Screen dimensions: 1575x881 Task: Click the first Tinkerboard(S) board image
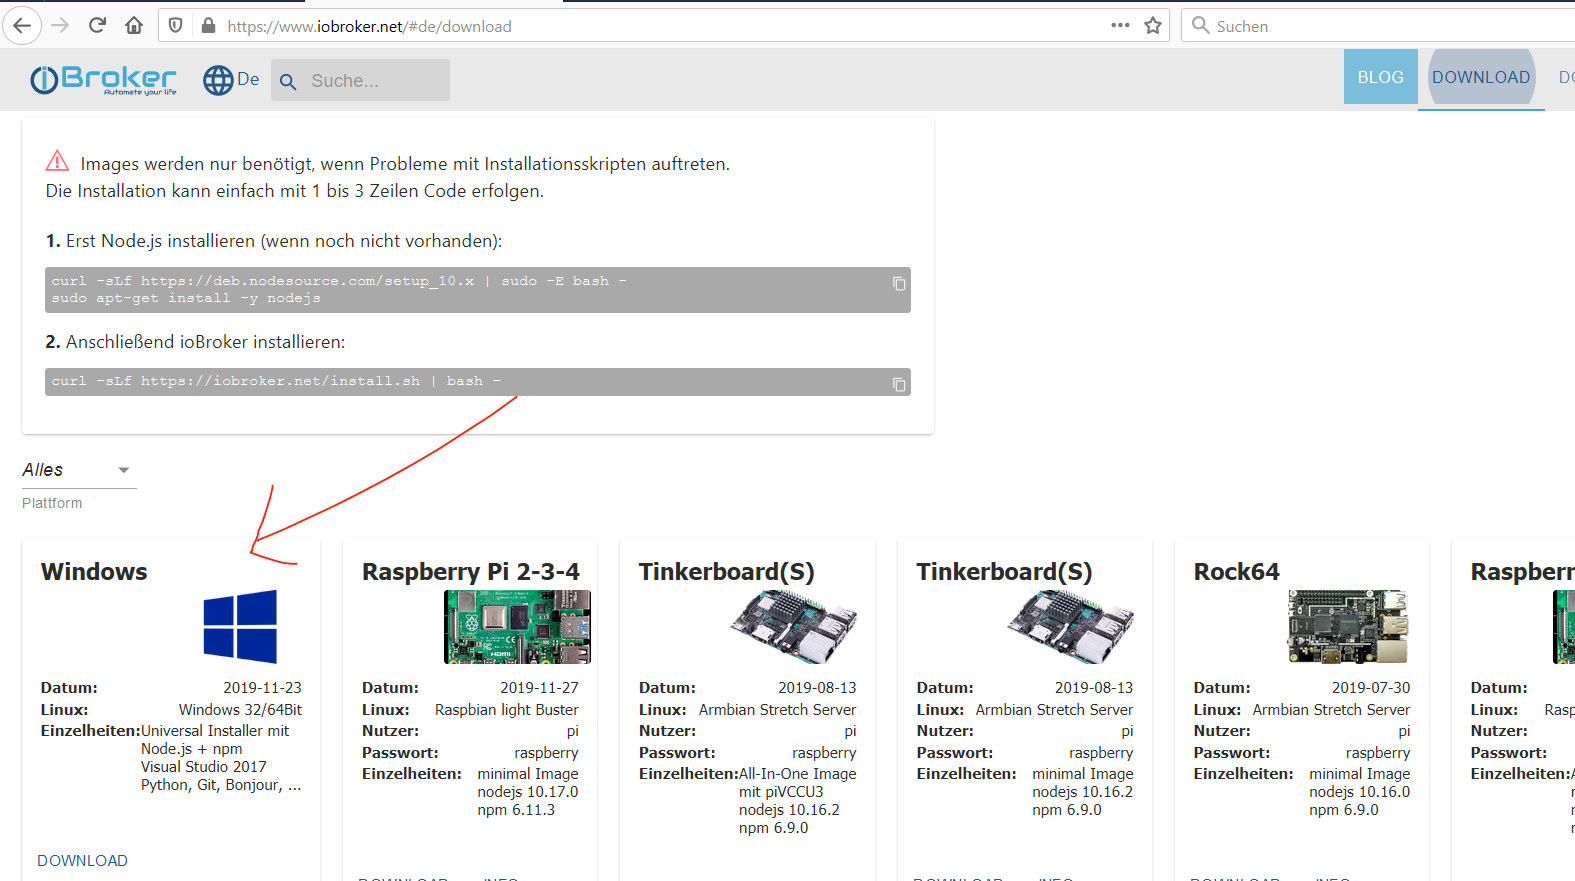[x=794, y=627]
